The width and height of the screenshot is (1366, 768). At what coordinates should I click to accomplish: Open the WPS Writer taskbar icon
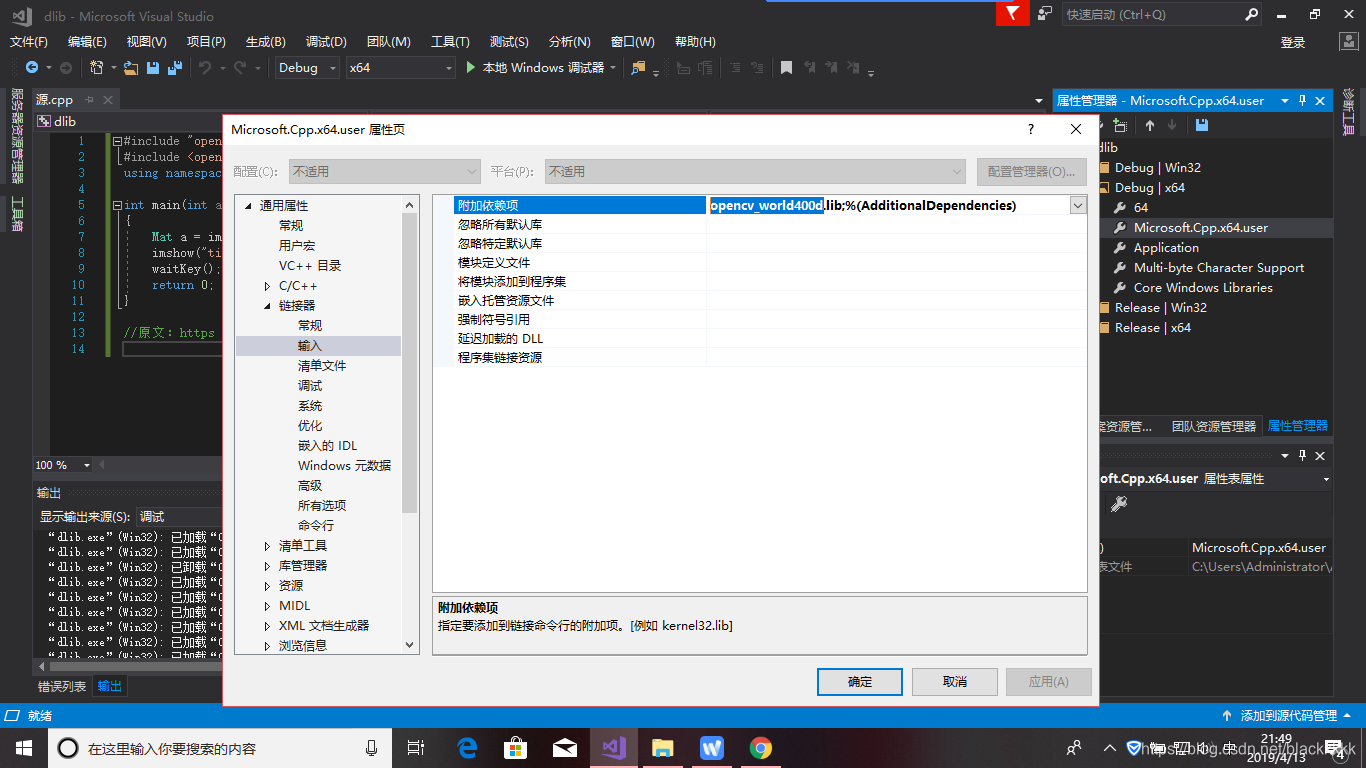(x=712, y=747)
